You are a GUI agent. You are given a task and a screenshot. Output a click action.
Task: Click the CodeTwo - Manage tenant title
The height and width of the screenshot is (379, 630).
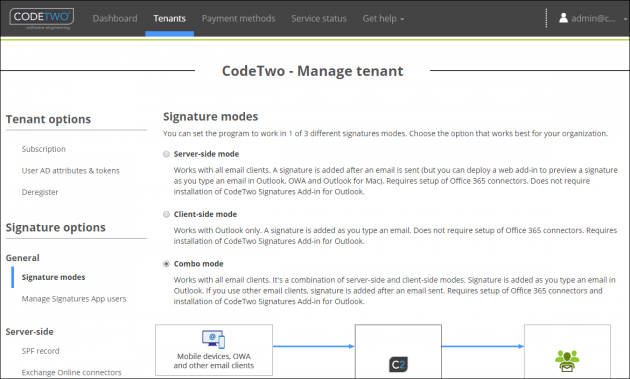(312, 71)
